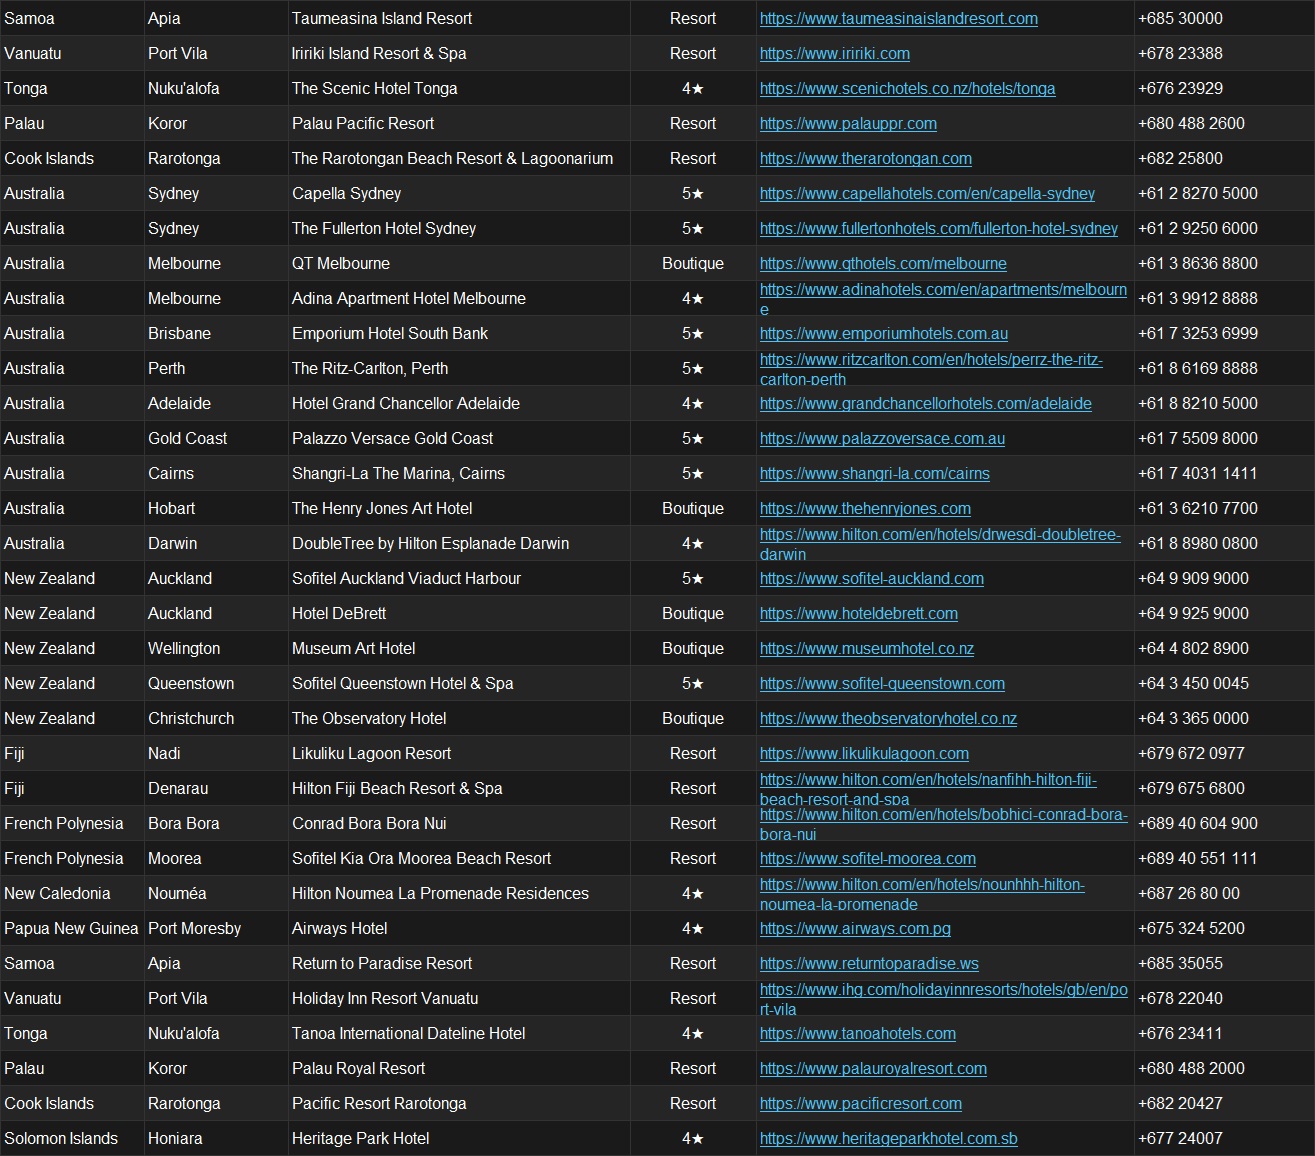The image size is (1315, 1156).
Task: Follow the palauroyalresort.com link
Action: click(873, 1068)
